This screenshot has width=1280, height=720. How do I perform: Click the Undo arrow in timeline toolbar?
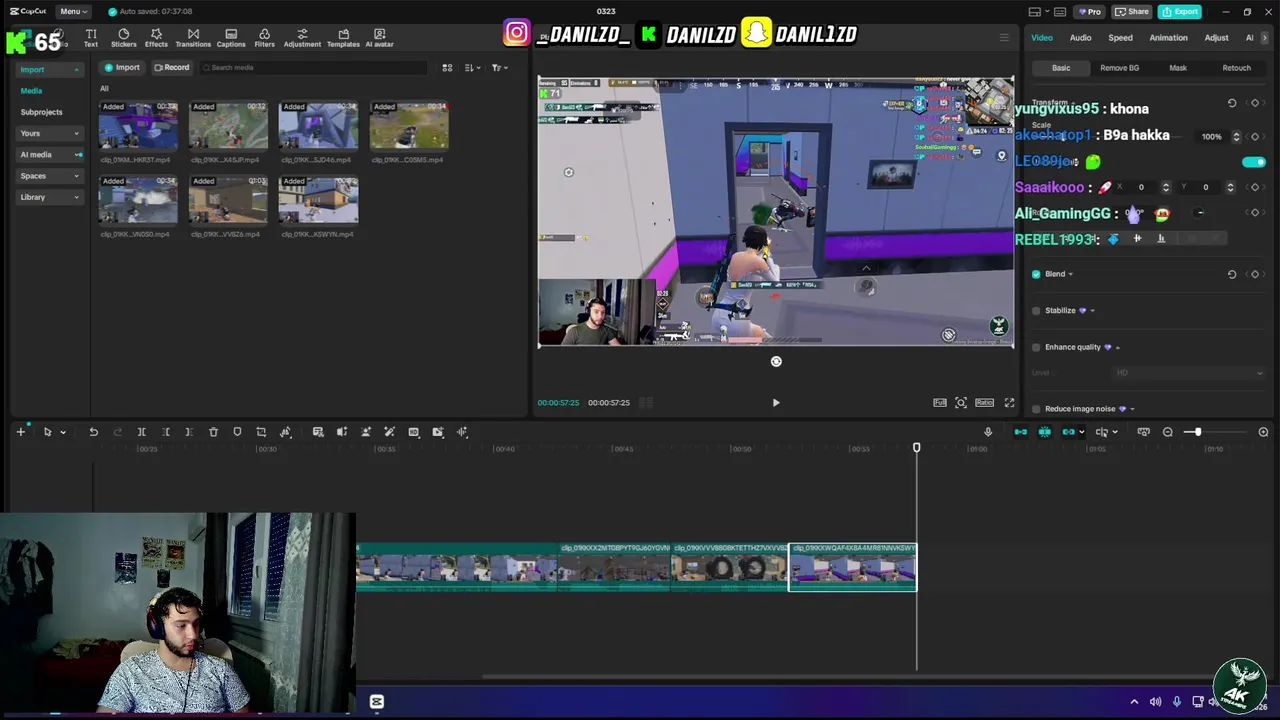point(93,432)
